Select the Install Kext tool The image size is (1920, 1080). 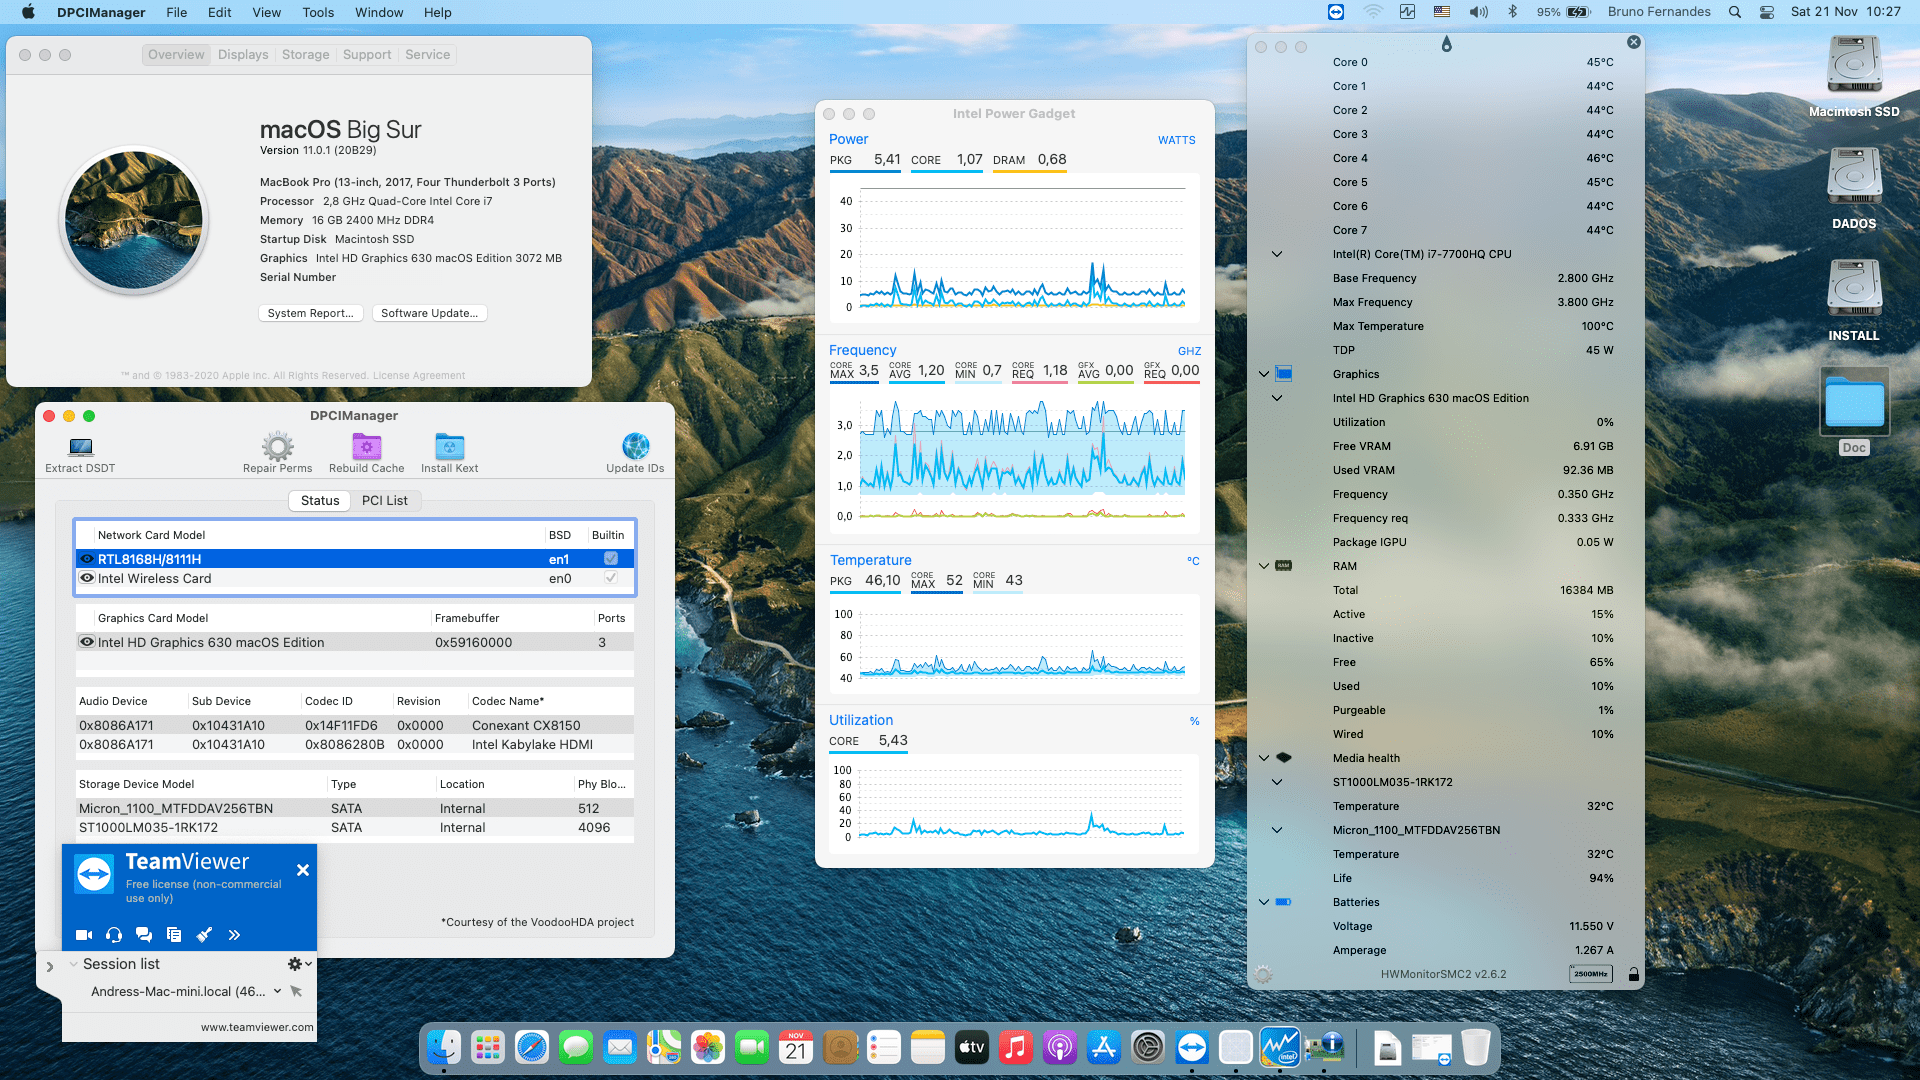click(449, 447)
